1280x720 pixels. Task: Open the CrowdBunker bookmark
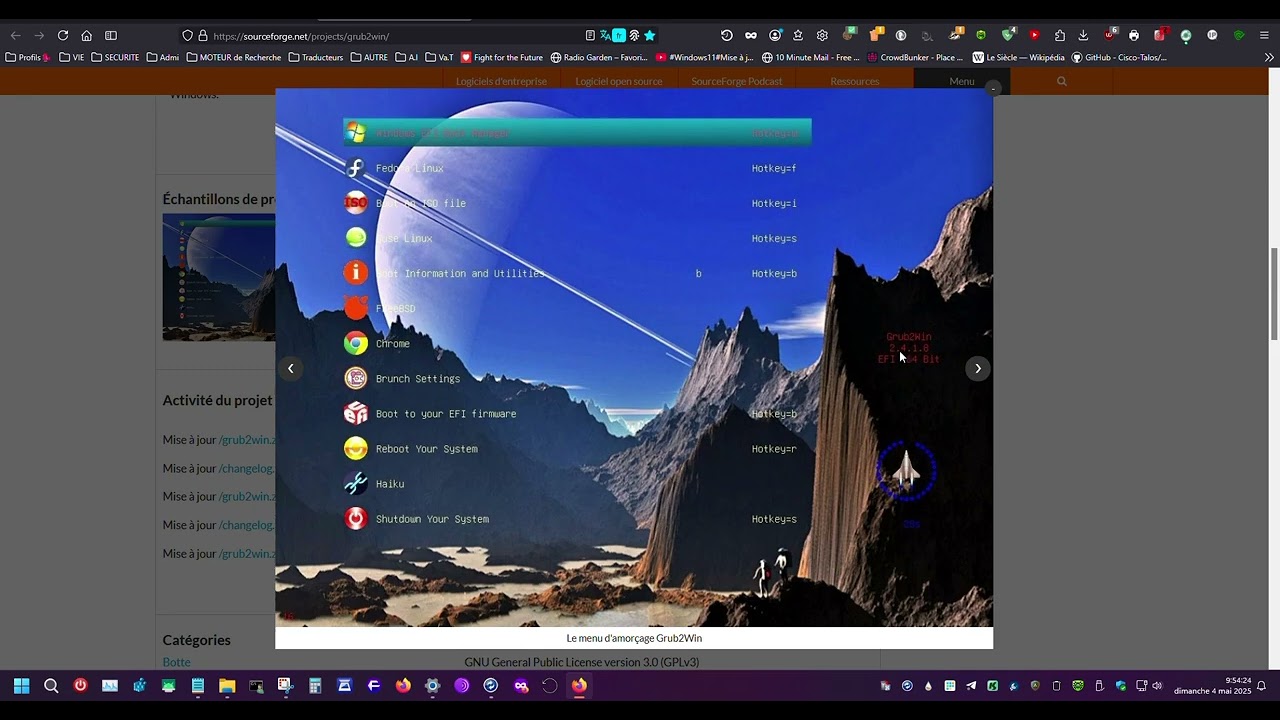click(x=915, y=57)
